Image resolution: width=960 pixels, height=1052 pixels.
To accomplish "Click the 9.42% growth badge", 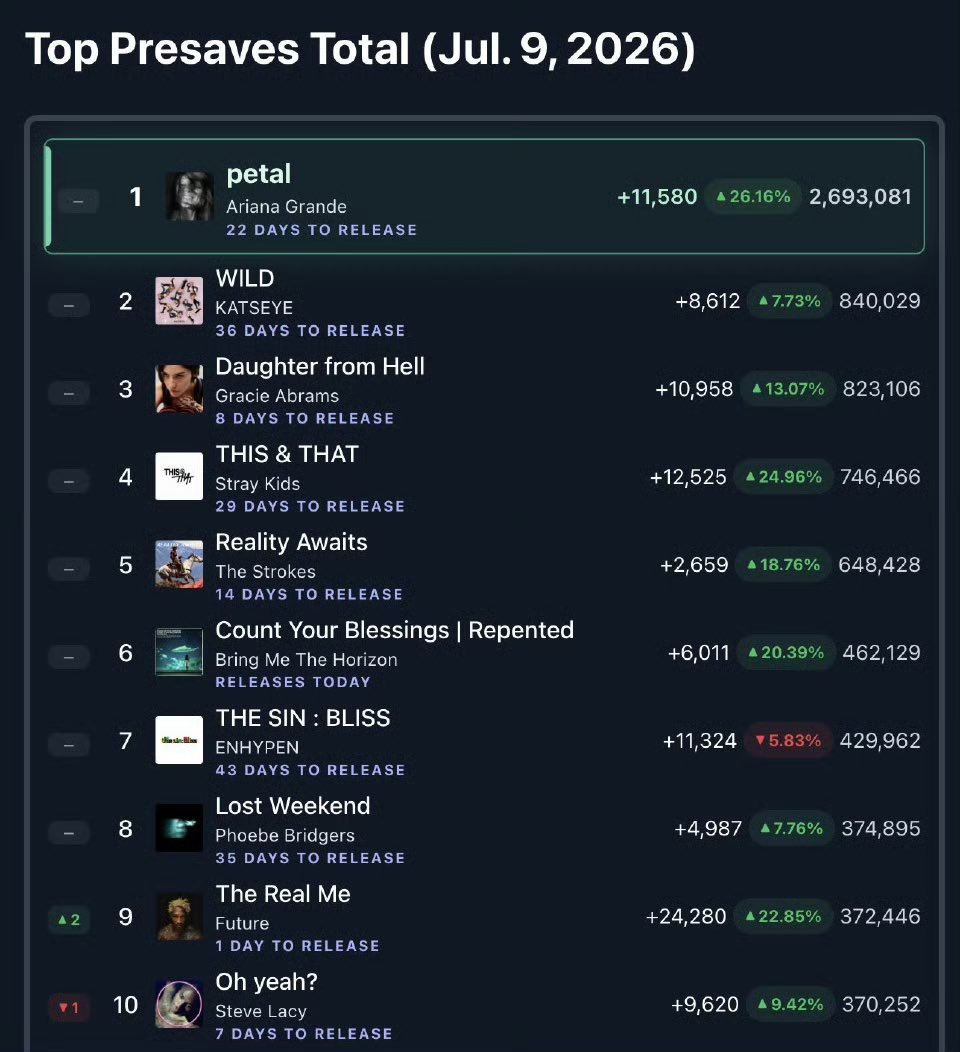I will [x=790, y=1004].
